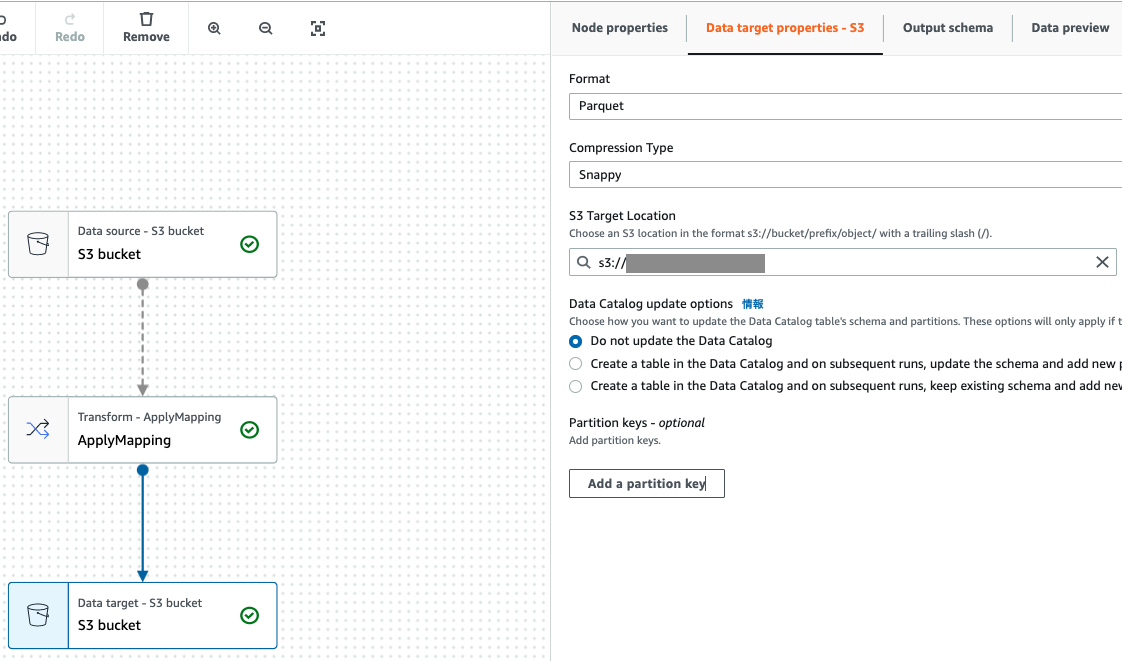The height and width of the screenshot is (661, 1122).
Task: Choose create table and update schema option
Action: click(576, 364)
